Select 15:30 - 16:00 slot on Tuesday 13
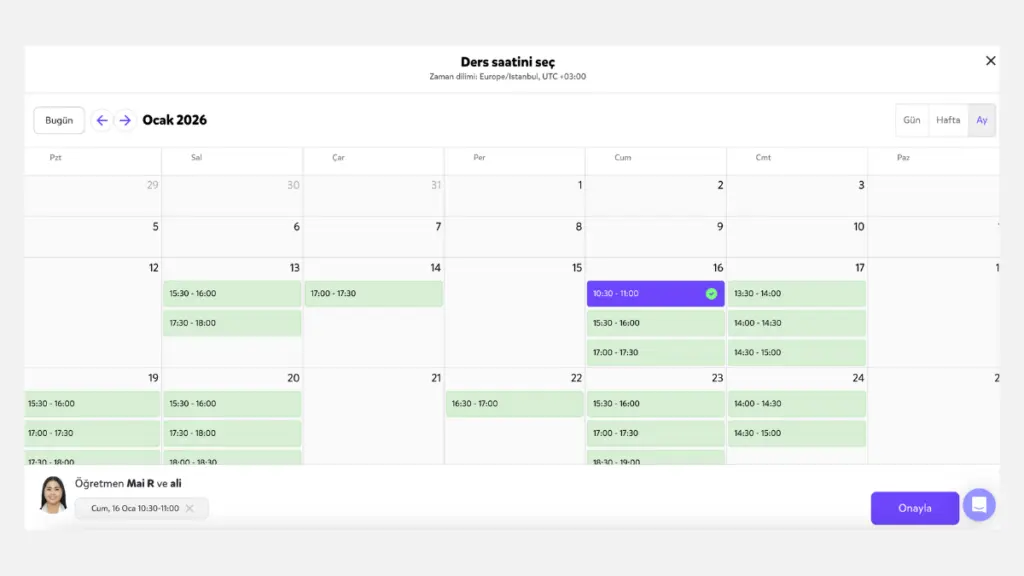The width and height of the screenshot is (1024, 576). [232, 294]
